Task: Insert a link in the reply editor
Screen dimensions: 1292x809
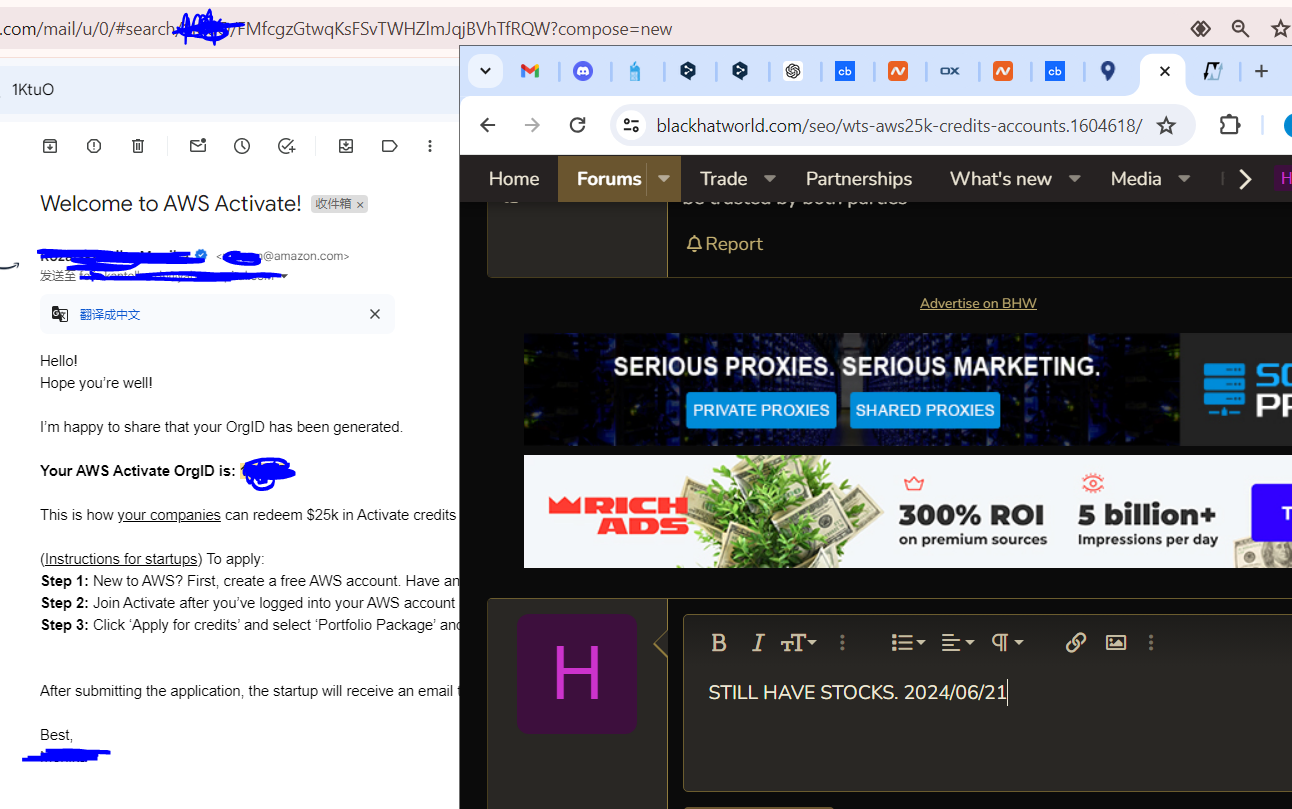Action: 1076,643
